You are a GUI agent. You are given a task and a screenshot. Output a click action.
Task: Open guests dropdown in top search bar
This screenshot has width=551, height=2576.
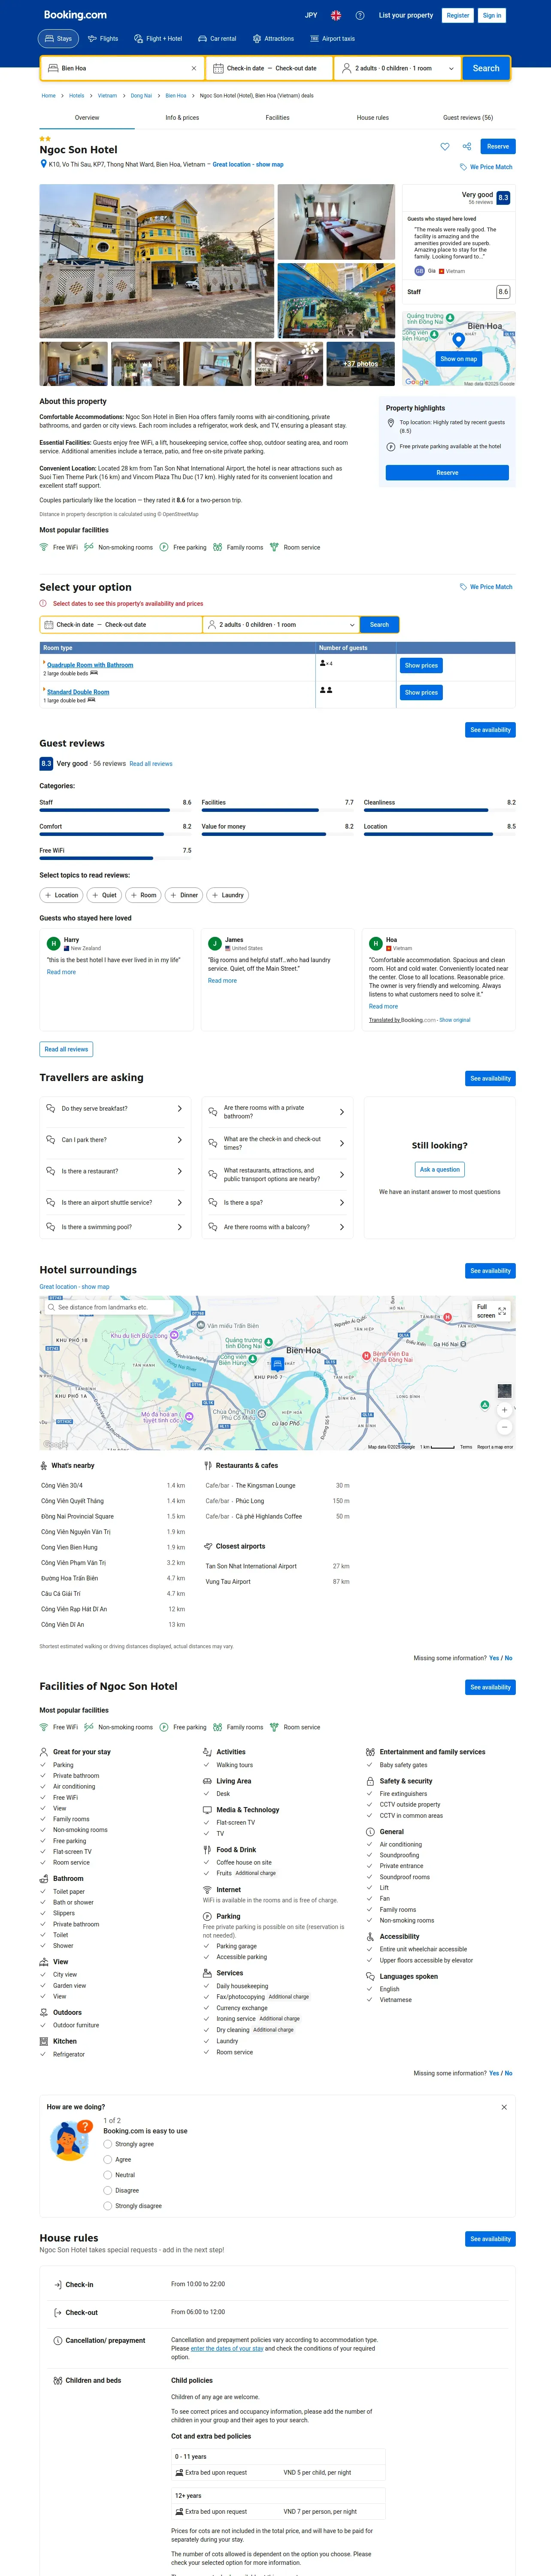(x=398, y=68)
